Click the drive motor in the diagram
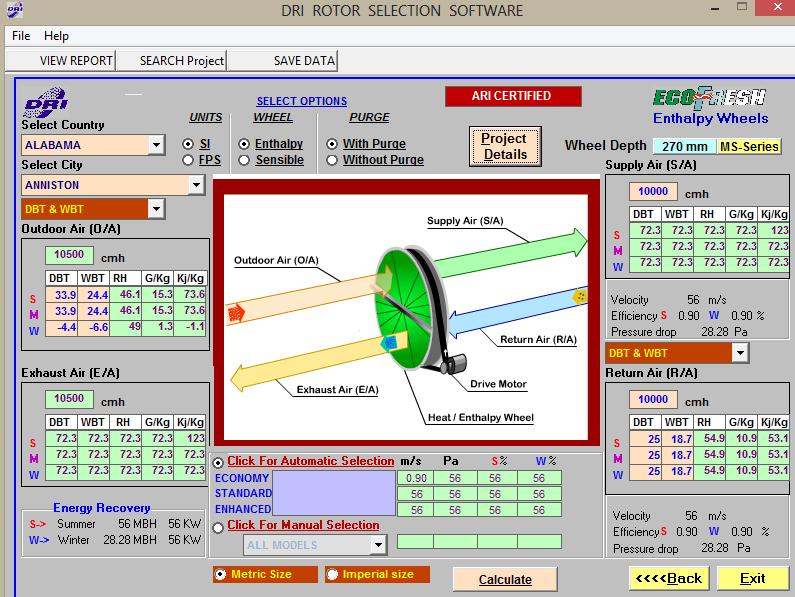The height and width of the screenshot is (597, 795). [453, 364]
